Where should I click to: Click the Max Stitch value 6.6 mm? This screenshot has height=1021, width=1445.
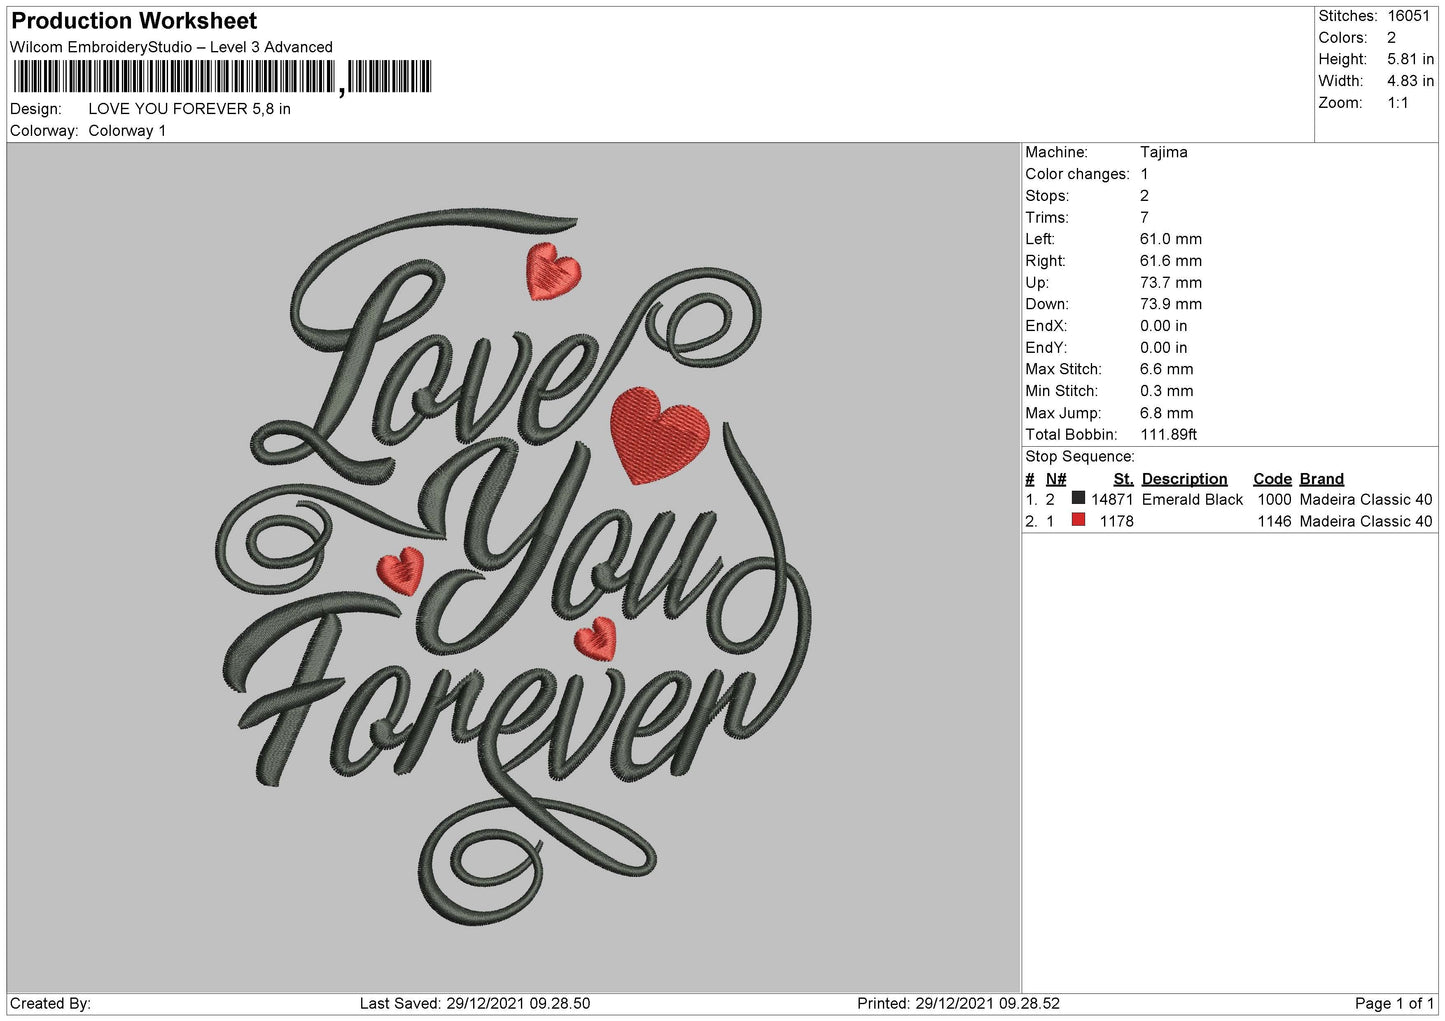[1167, 369]
